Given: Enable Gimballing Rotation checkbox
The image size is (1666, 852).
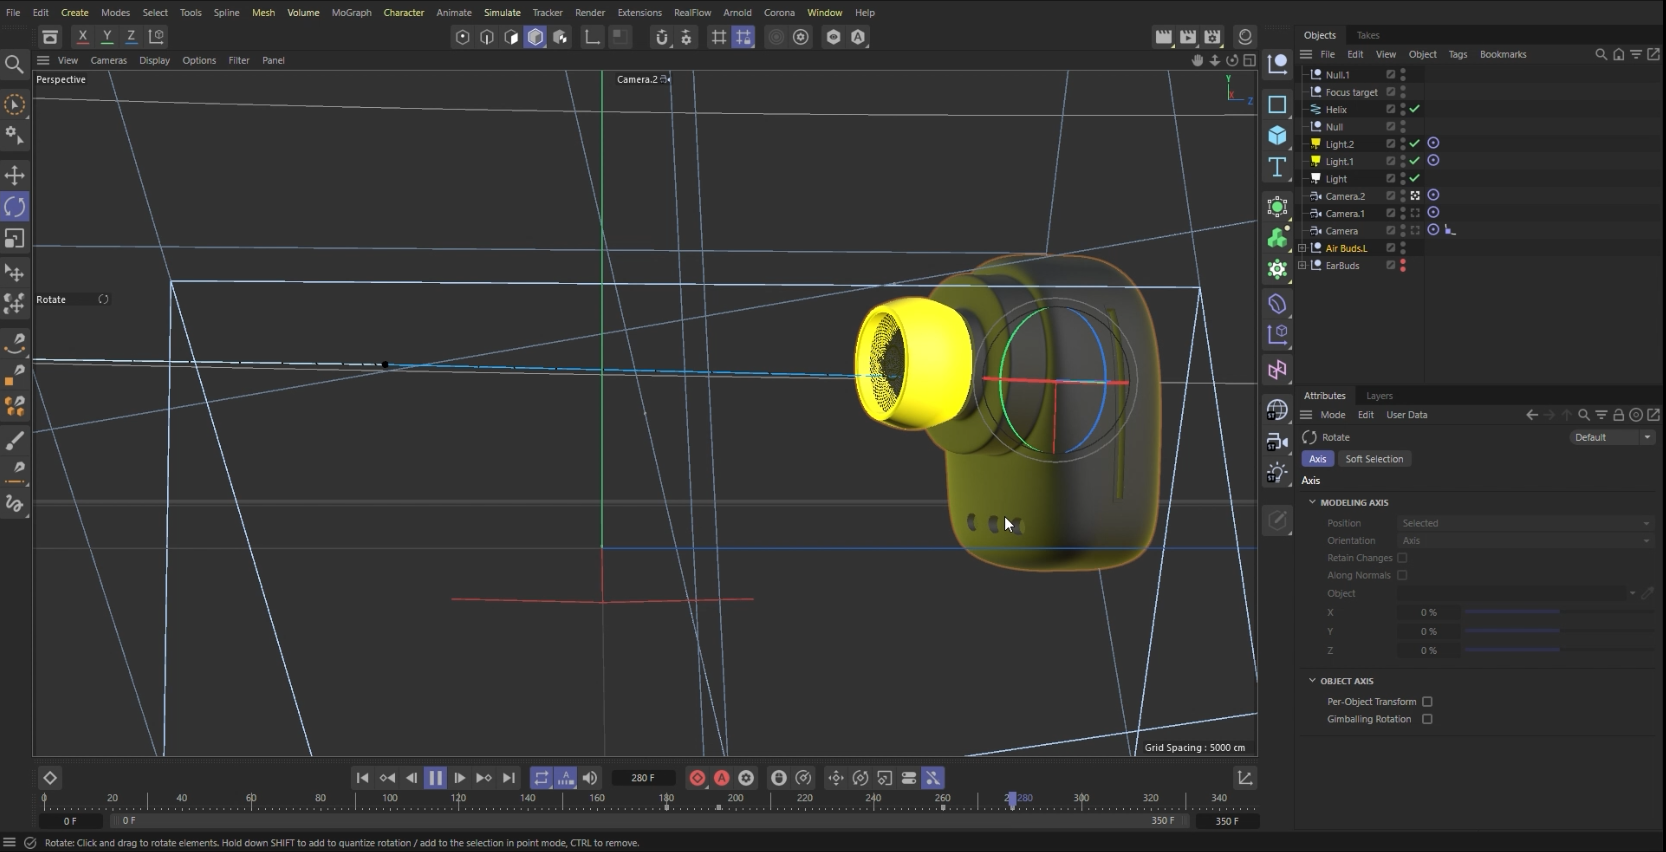Looking at the screenshot, I should [1427, 719].
